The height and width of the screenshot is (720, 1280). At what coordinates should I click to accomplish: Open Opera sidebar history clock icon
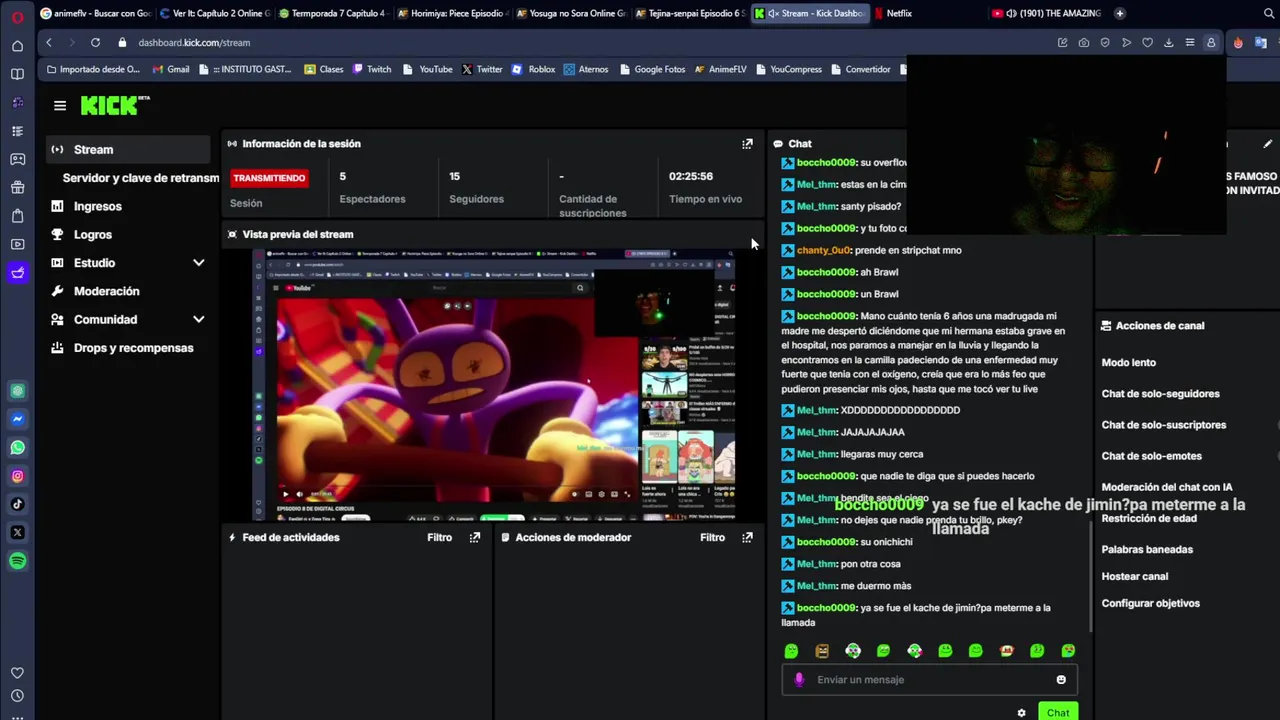(17, 696)
